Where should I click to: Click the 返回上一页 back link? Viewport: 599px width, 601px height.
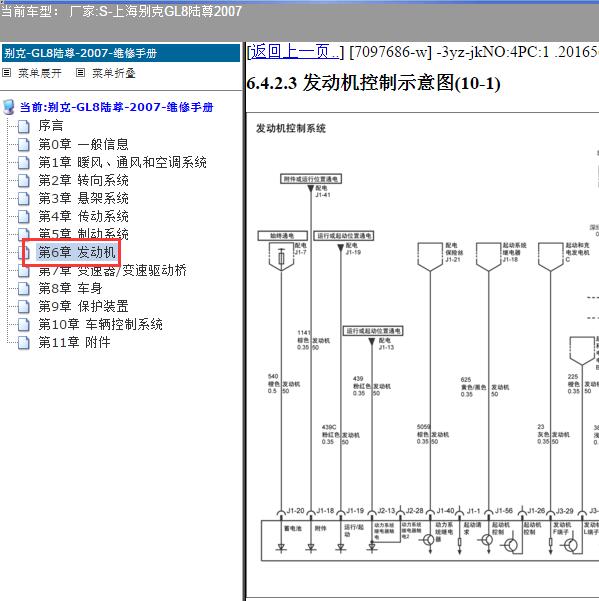point(295,51)
